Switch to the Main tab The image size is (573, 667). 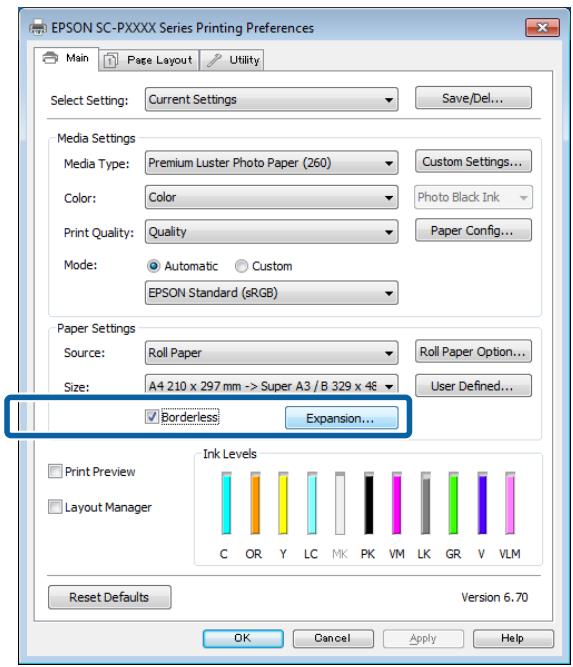coord(66,58)
